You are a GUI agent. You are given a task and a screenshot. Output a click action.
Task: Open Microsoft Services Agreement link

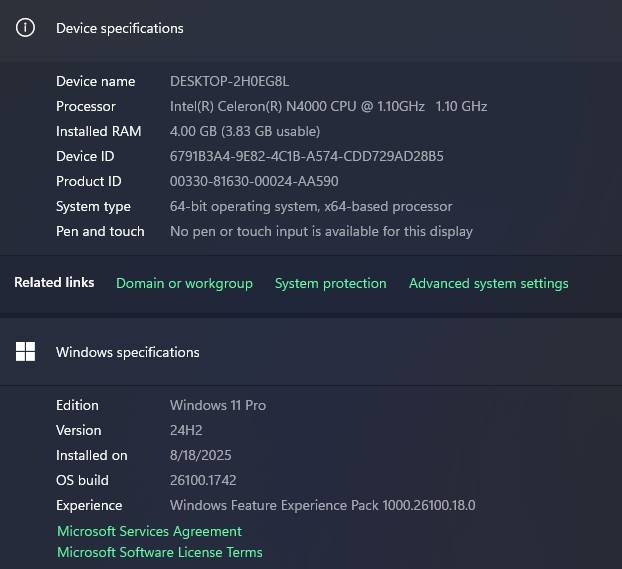[150, 531]
